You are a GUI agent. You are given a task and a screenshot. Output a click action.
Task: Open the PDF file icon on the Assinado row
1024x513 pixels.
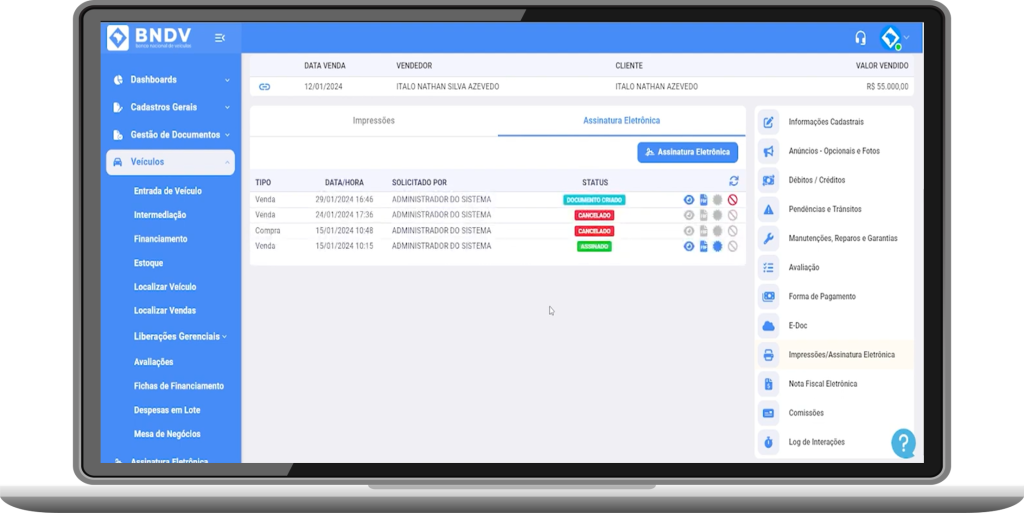coord(703,246)
